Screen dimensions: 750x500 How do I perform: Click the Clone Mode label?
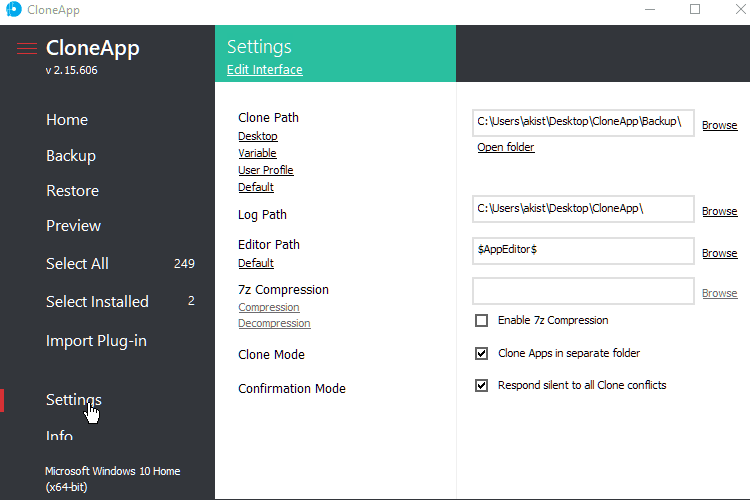click(x=271, y=355)
